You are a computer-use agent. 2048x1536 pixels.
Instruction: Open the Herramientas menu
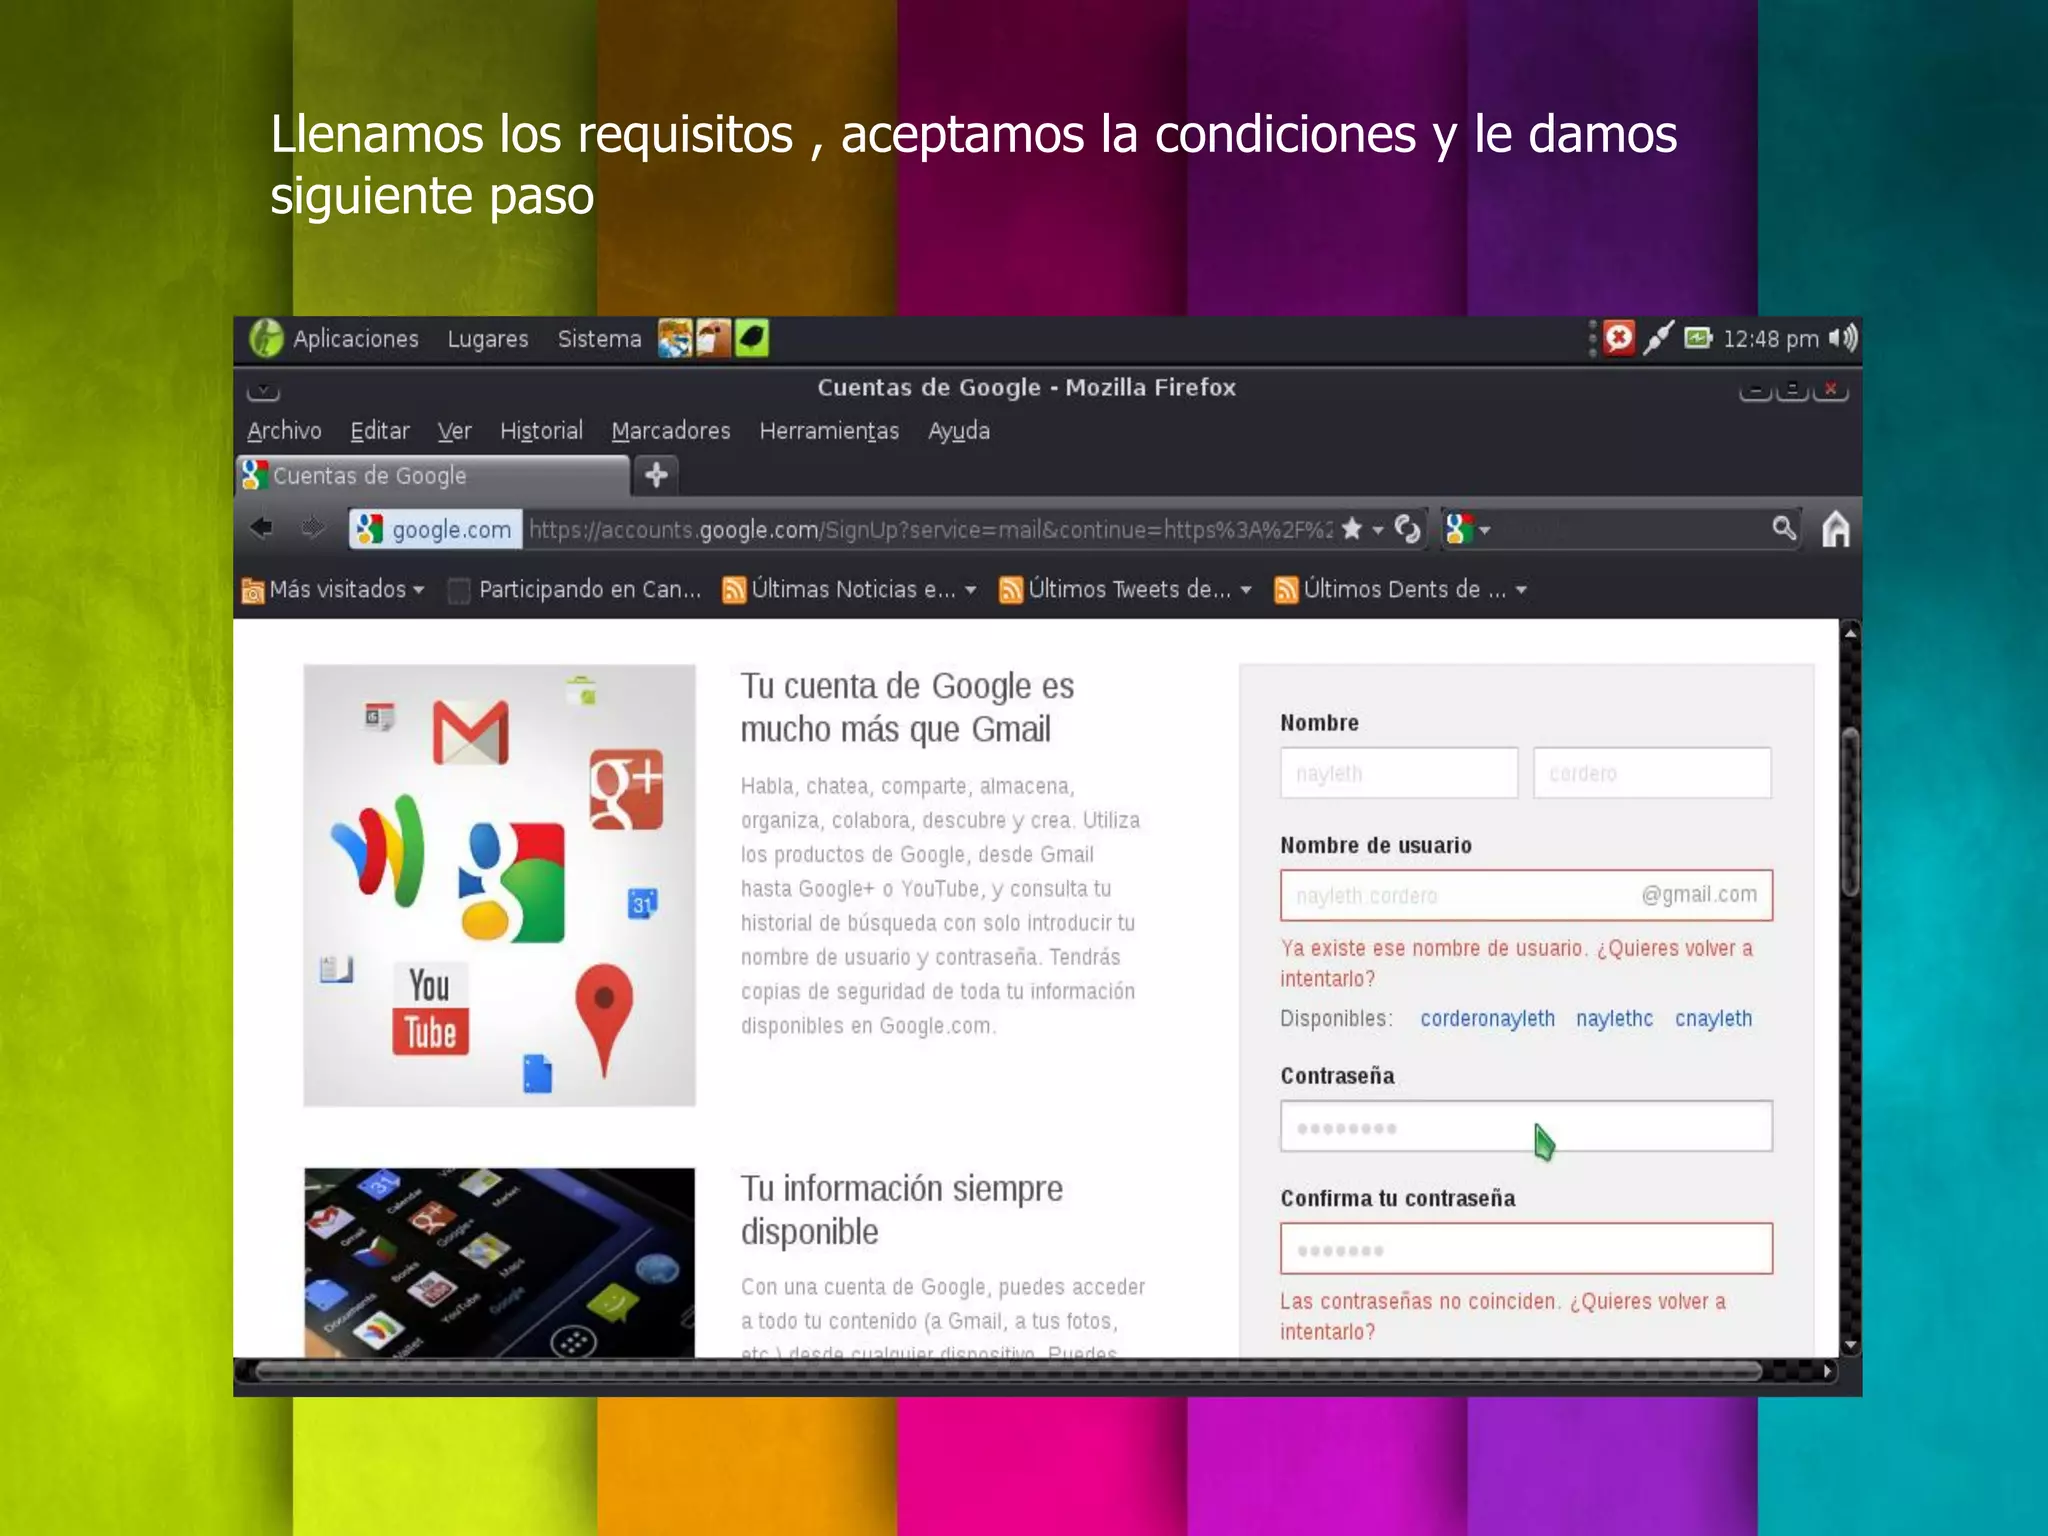(x=829, y=431)
